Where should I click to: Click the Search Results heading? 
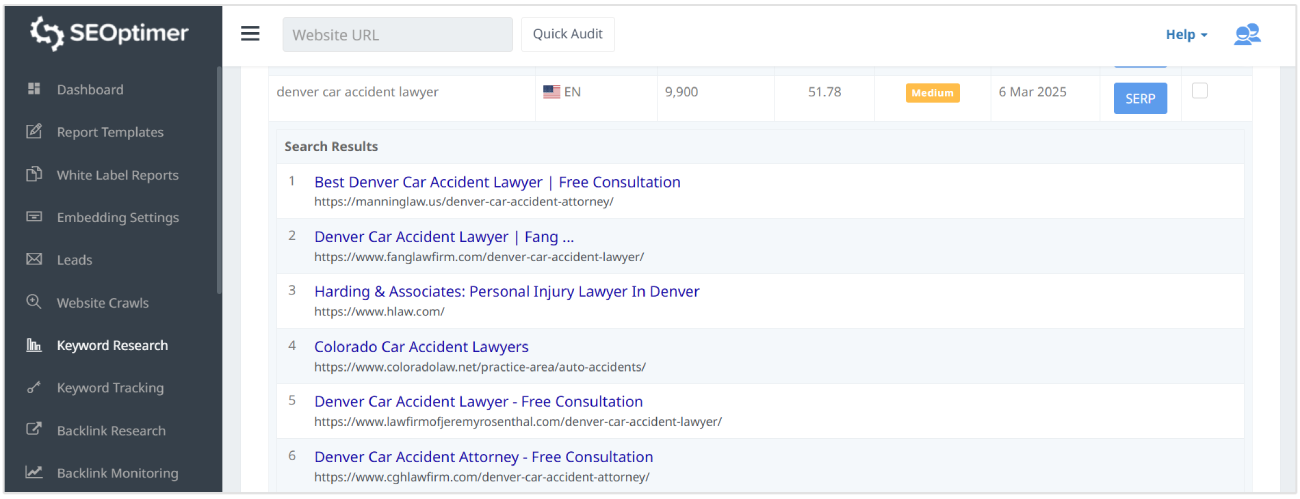click(331, 146)
